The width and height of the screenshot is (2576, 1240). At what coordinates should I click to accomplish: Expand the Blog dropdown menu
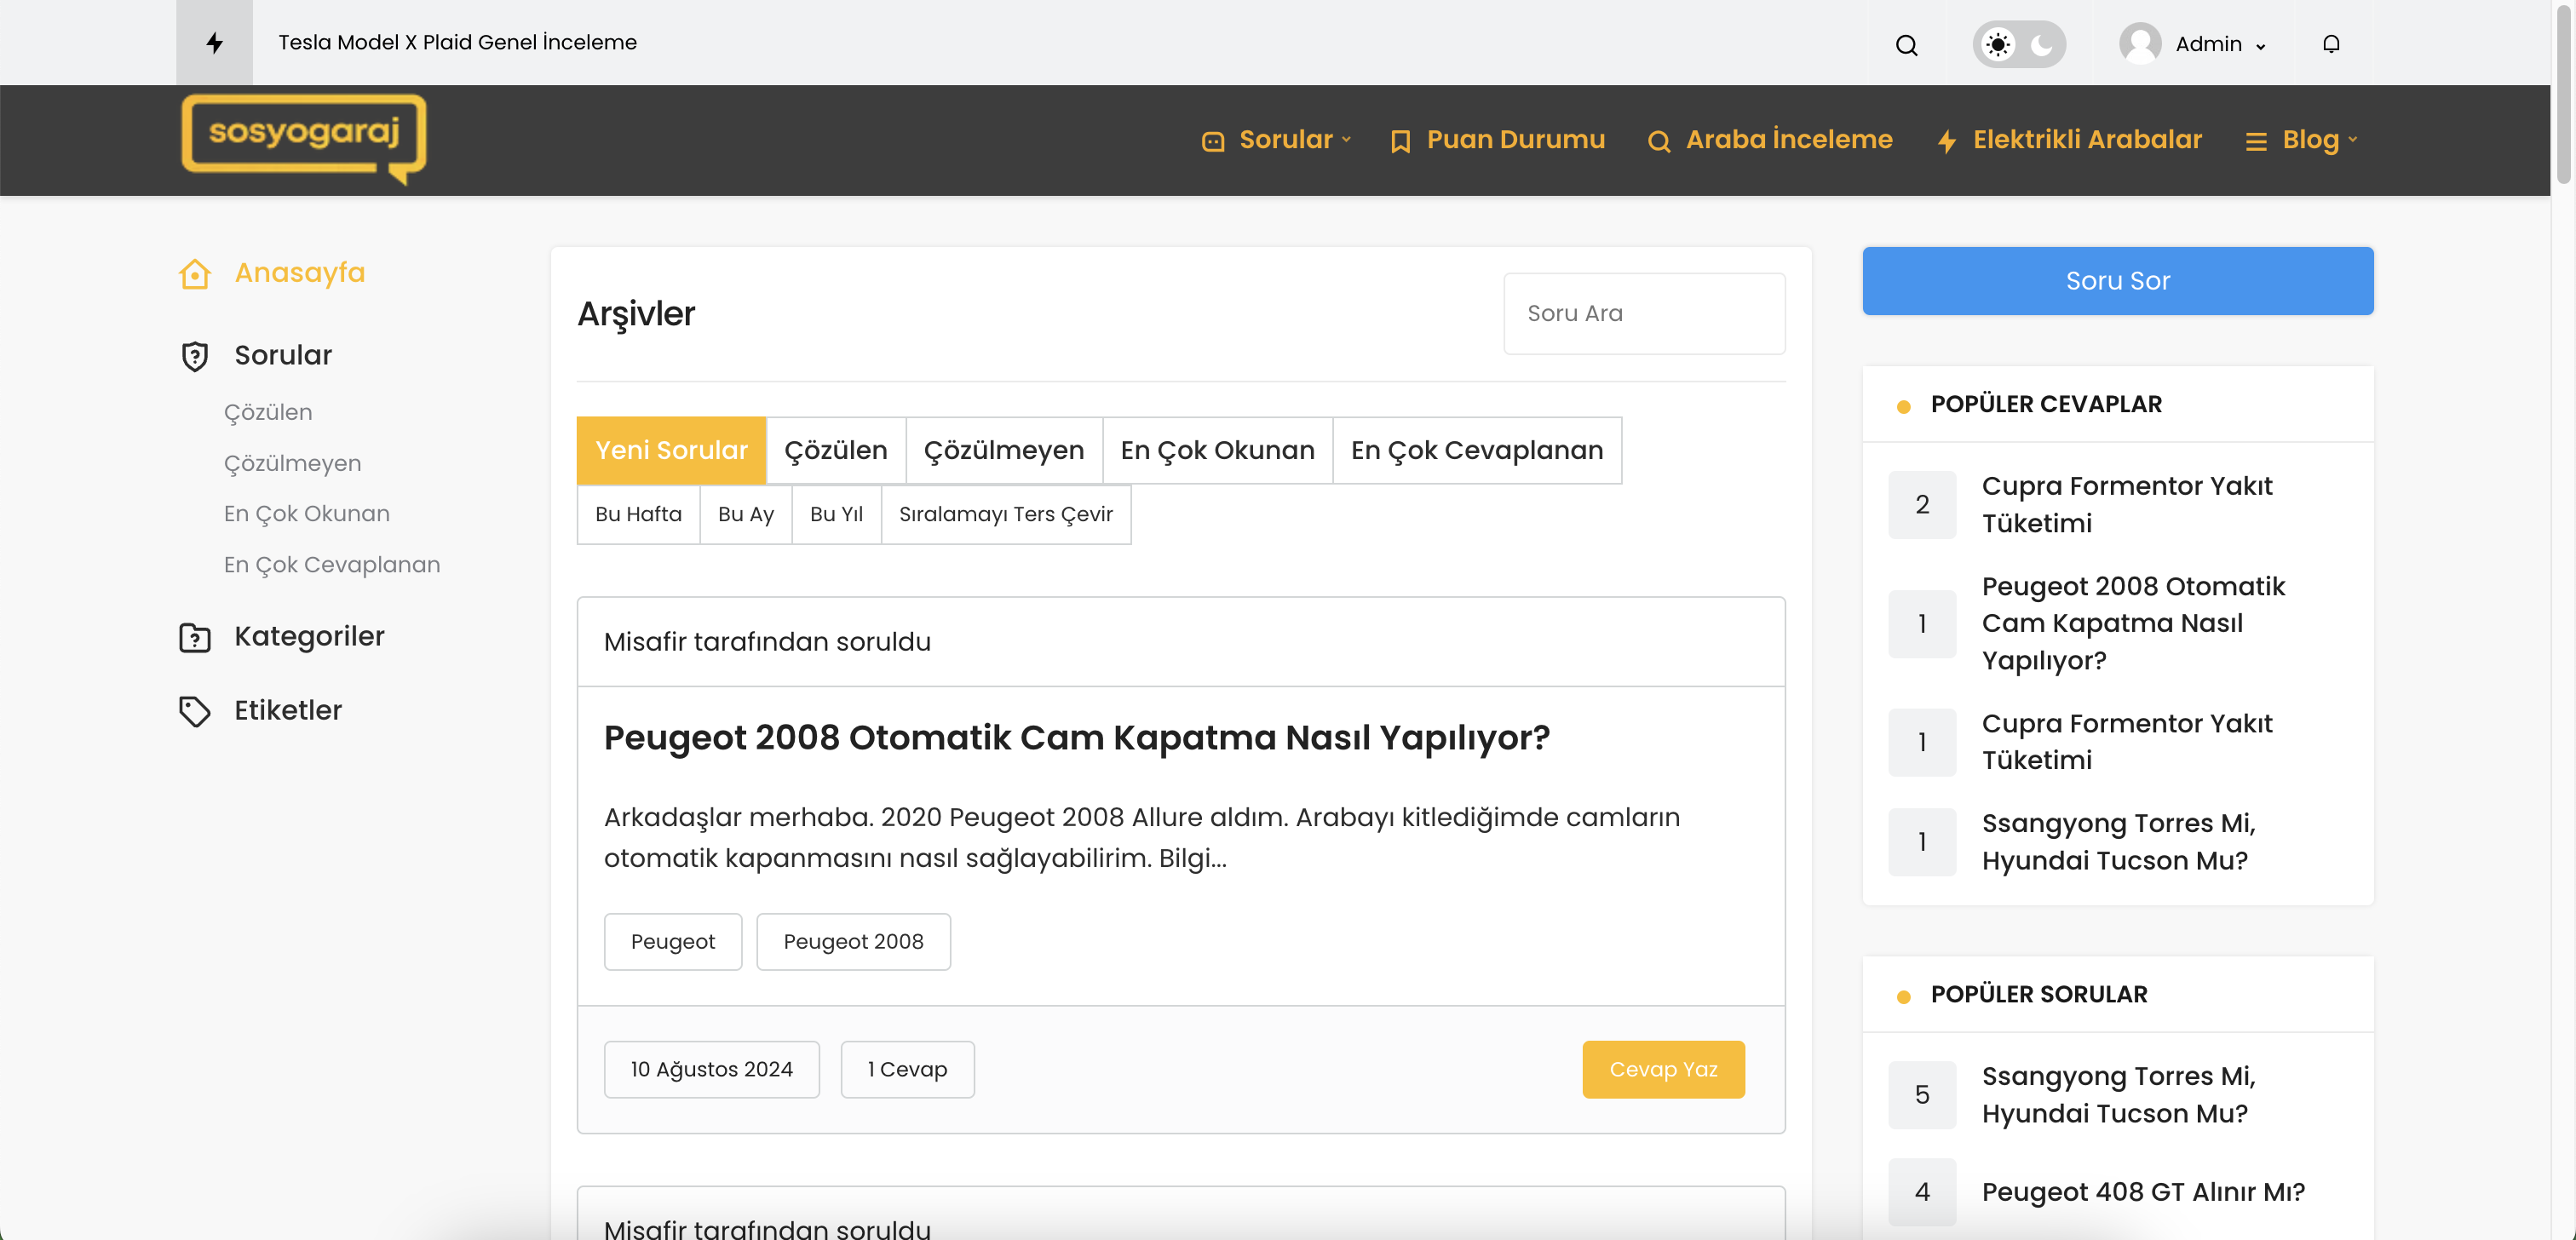point(2319,139)
